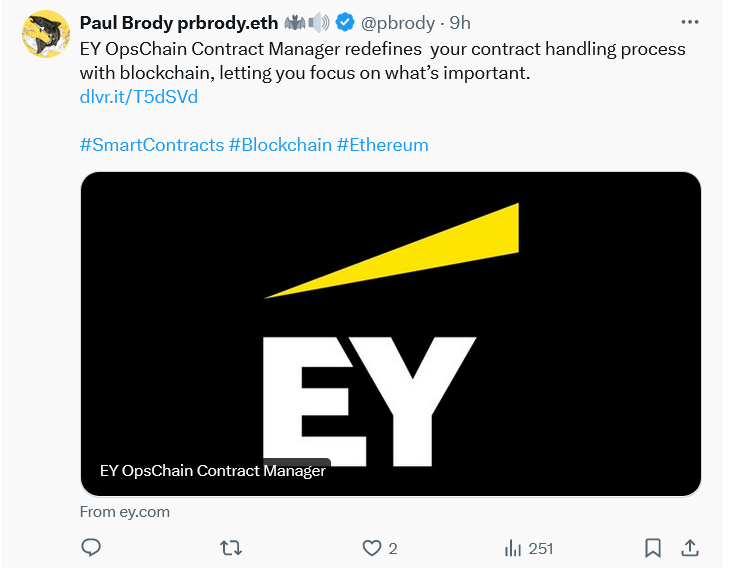Open the "From ey.com" source link
The image size is (746, 568).
[x=125, y=512]
